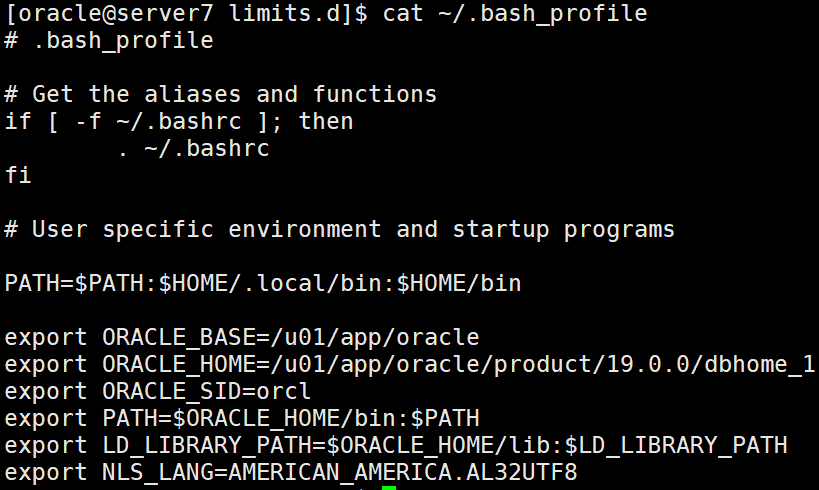Click the 'fi' line
819x490 pixels.
pos(18,175)
